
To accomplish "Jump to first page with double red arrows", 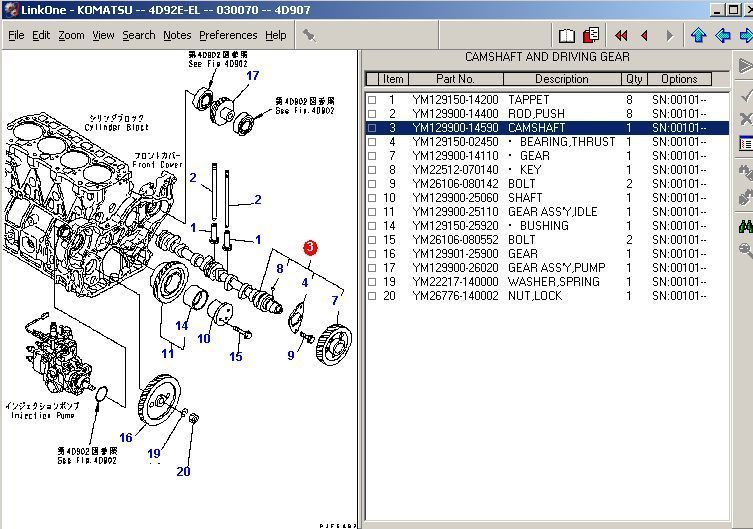I will pos(621,36).
